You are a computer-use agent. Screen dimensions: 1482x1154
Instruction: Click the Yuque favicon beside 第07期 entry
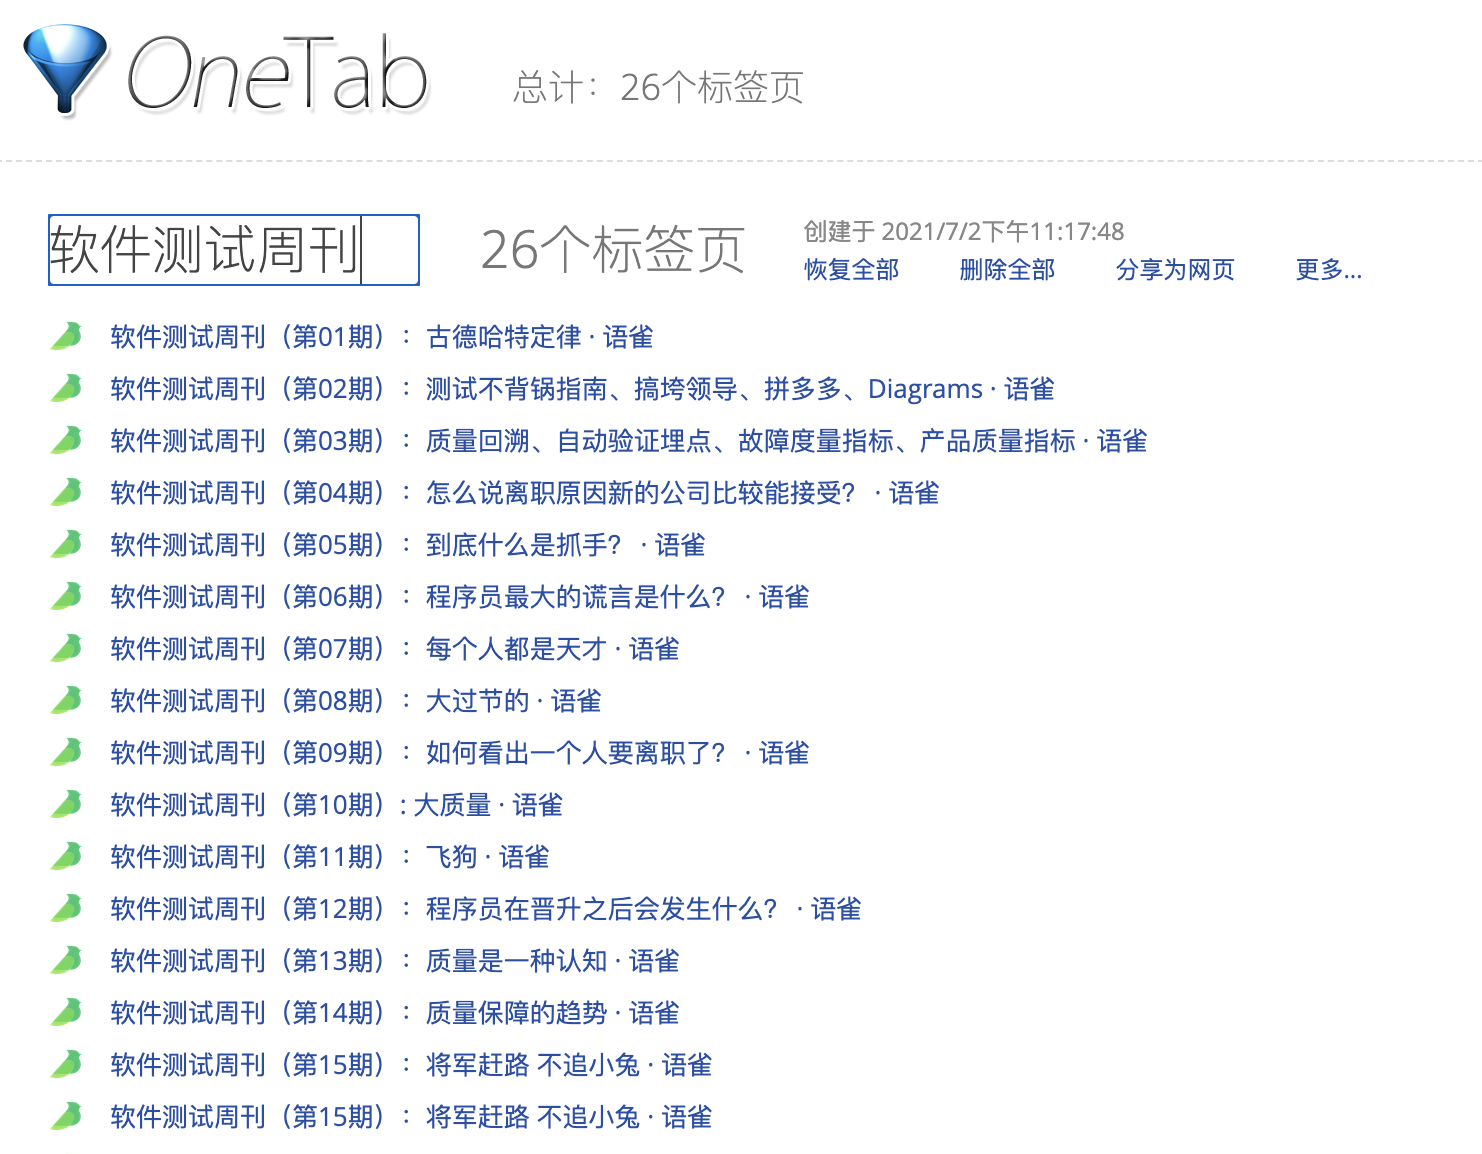pos(66,648)
